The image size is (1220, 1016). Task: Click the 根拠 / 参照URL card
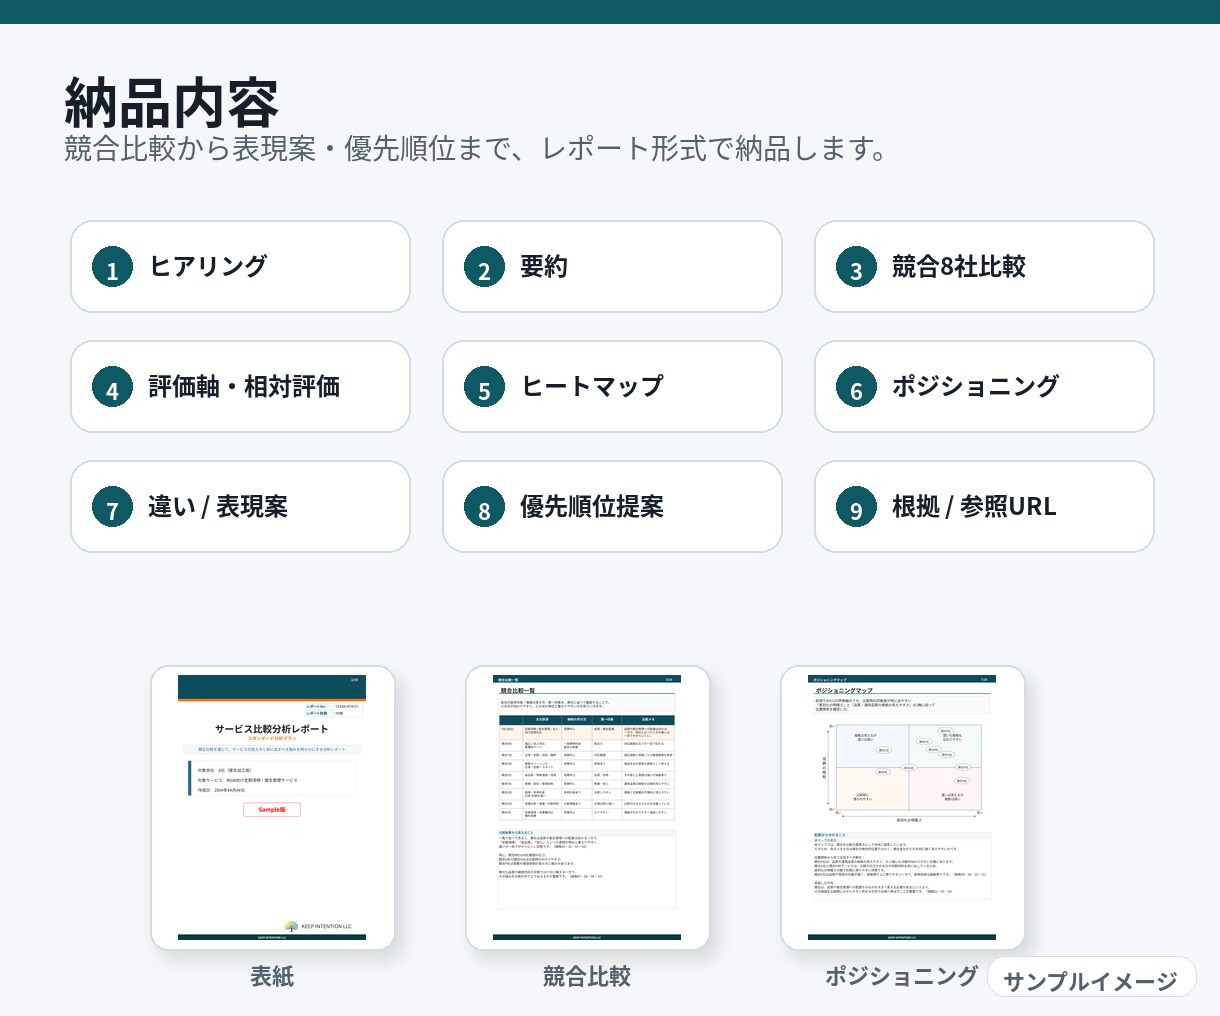pos(984,507)
